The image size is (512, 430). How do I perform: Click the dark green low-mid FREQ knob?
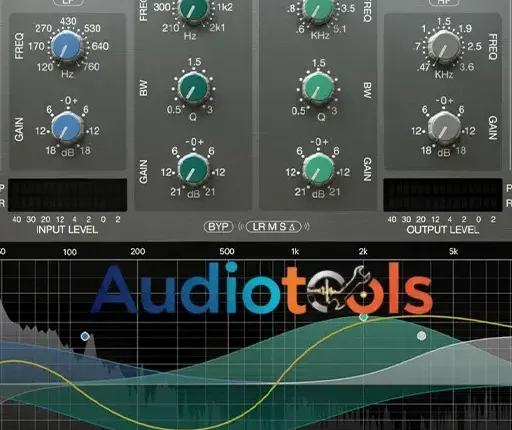(193, 9)
